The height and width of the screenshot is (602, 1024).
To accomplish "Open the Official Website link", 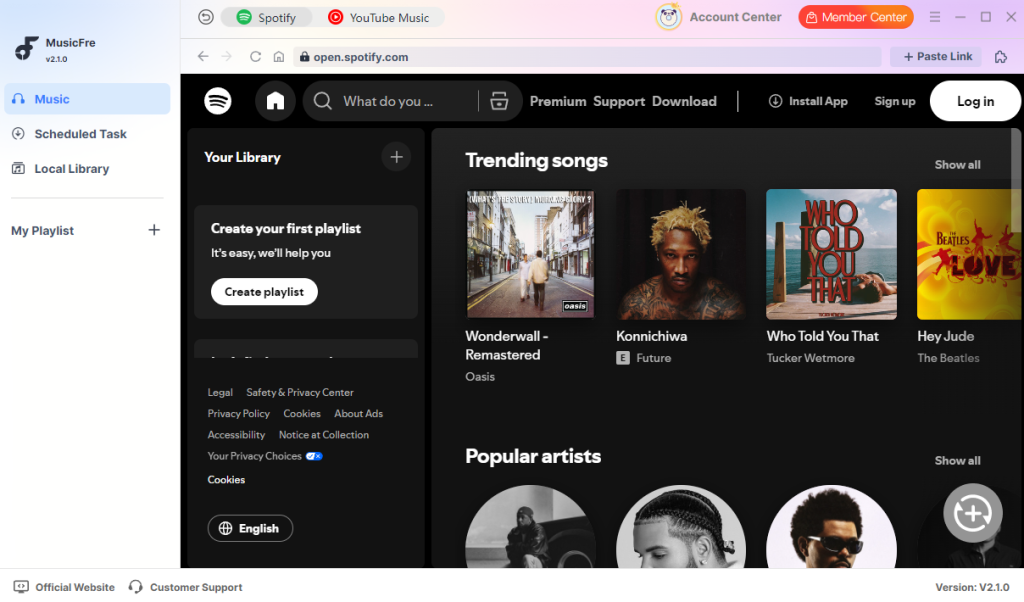I will pos(64,587).
